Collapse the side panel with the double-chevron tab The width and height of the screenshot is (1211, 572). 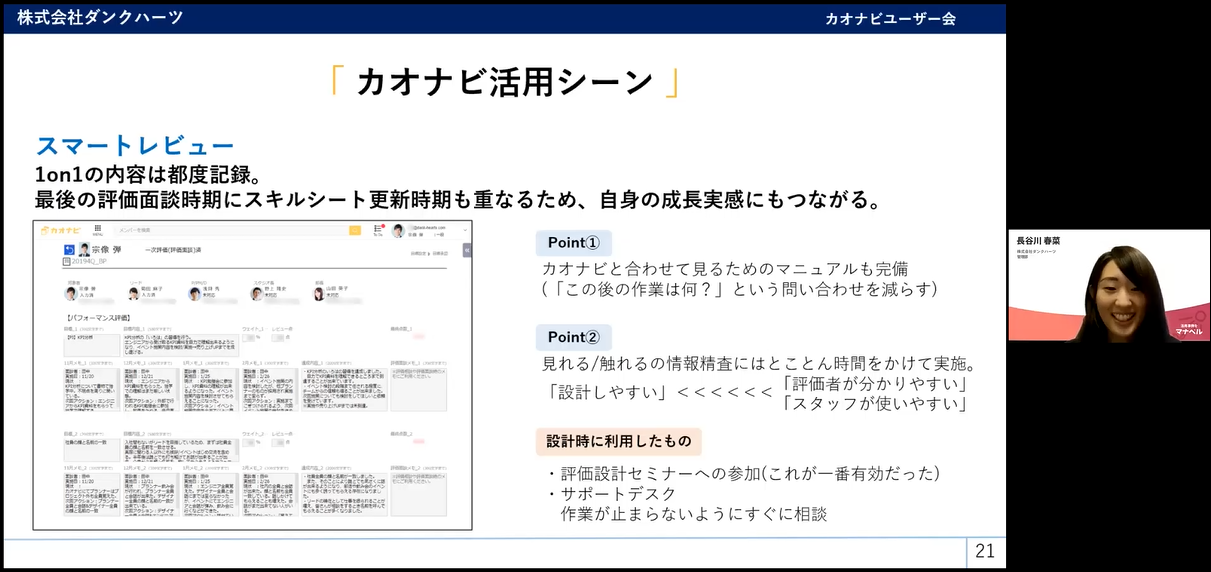pyautogui.click(x=467, y=250)
